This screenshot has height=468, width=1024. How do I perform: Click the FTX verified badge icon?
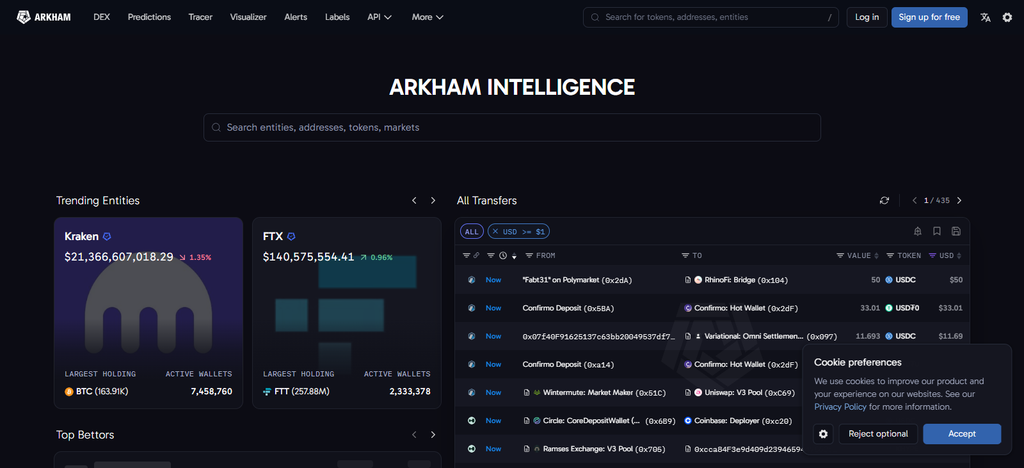pos(291,236)
